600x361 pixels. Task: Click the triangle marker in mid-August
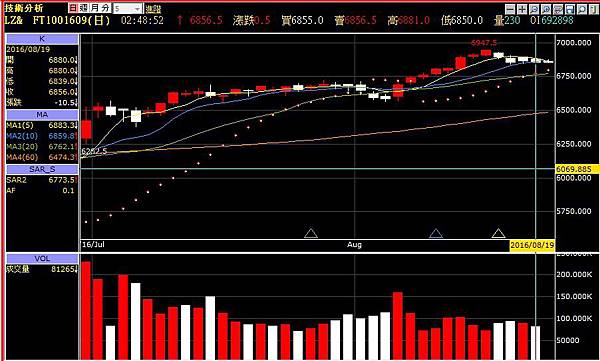point(436,233)
